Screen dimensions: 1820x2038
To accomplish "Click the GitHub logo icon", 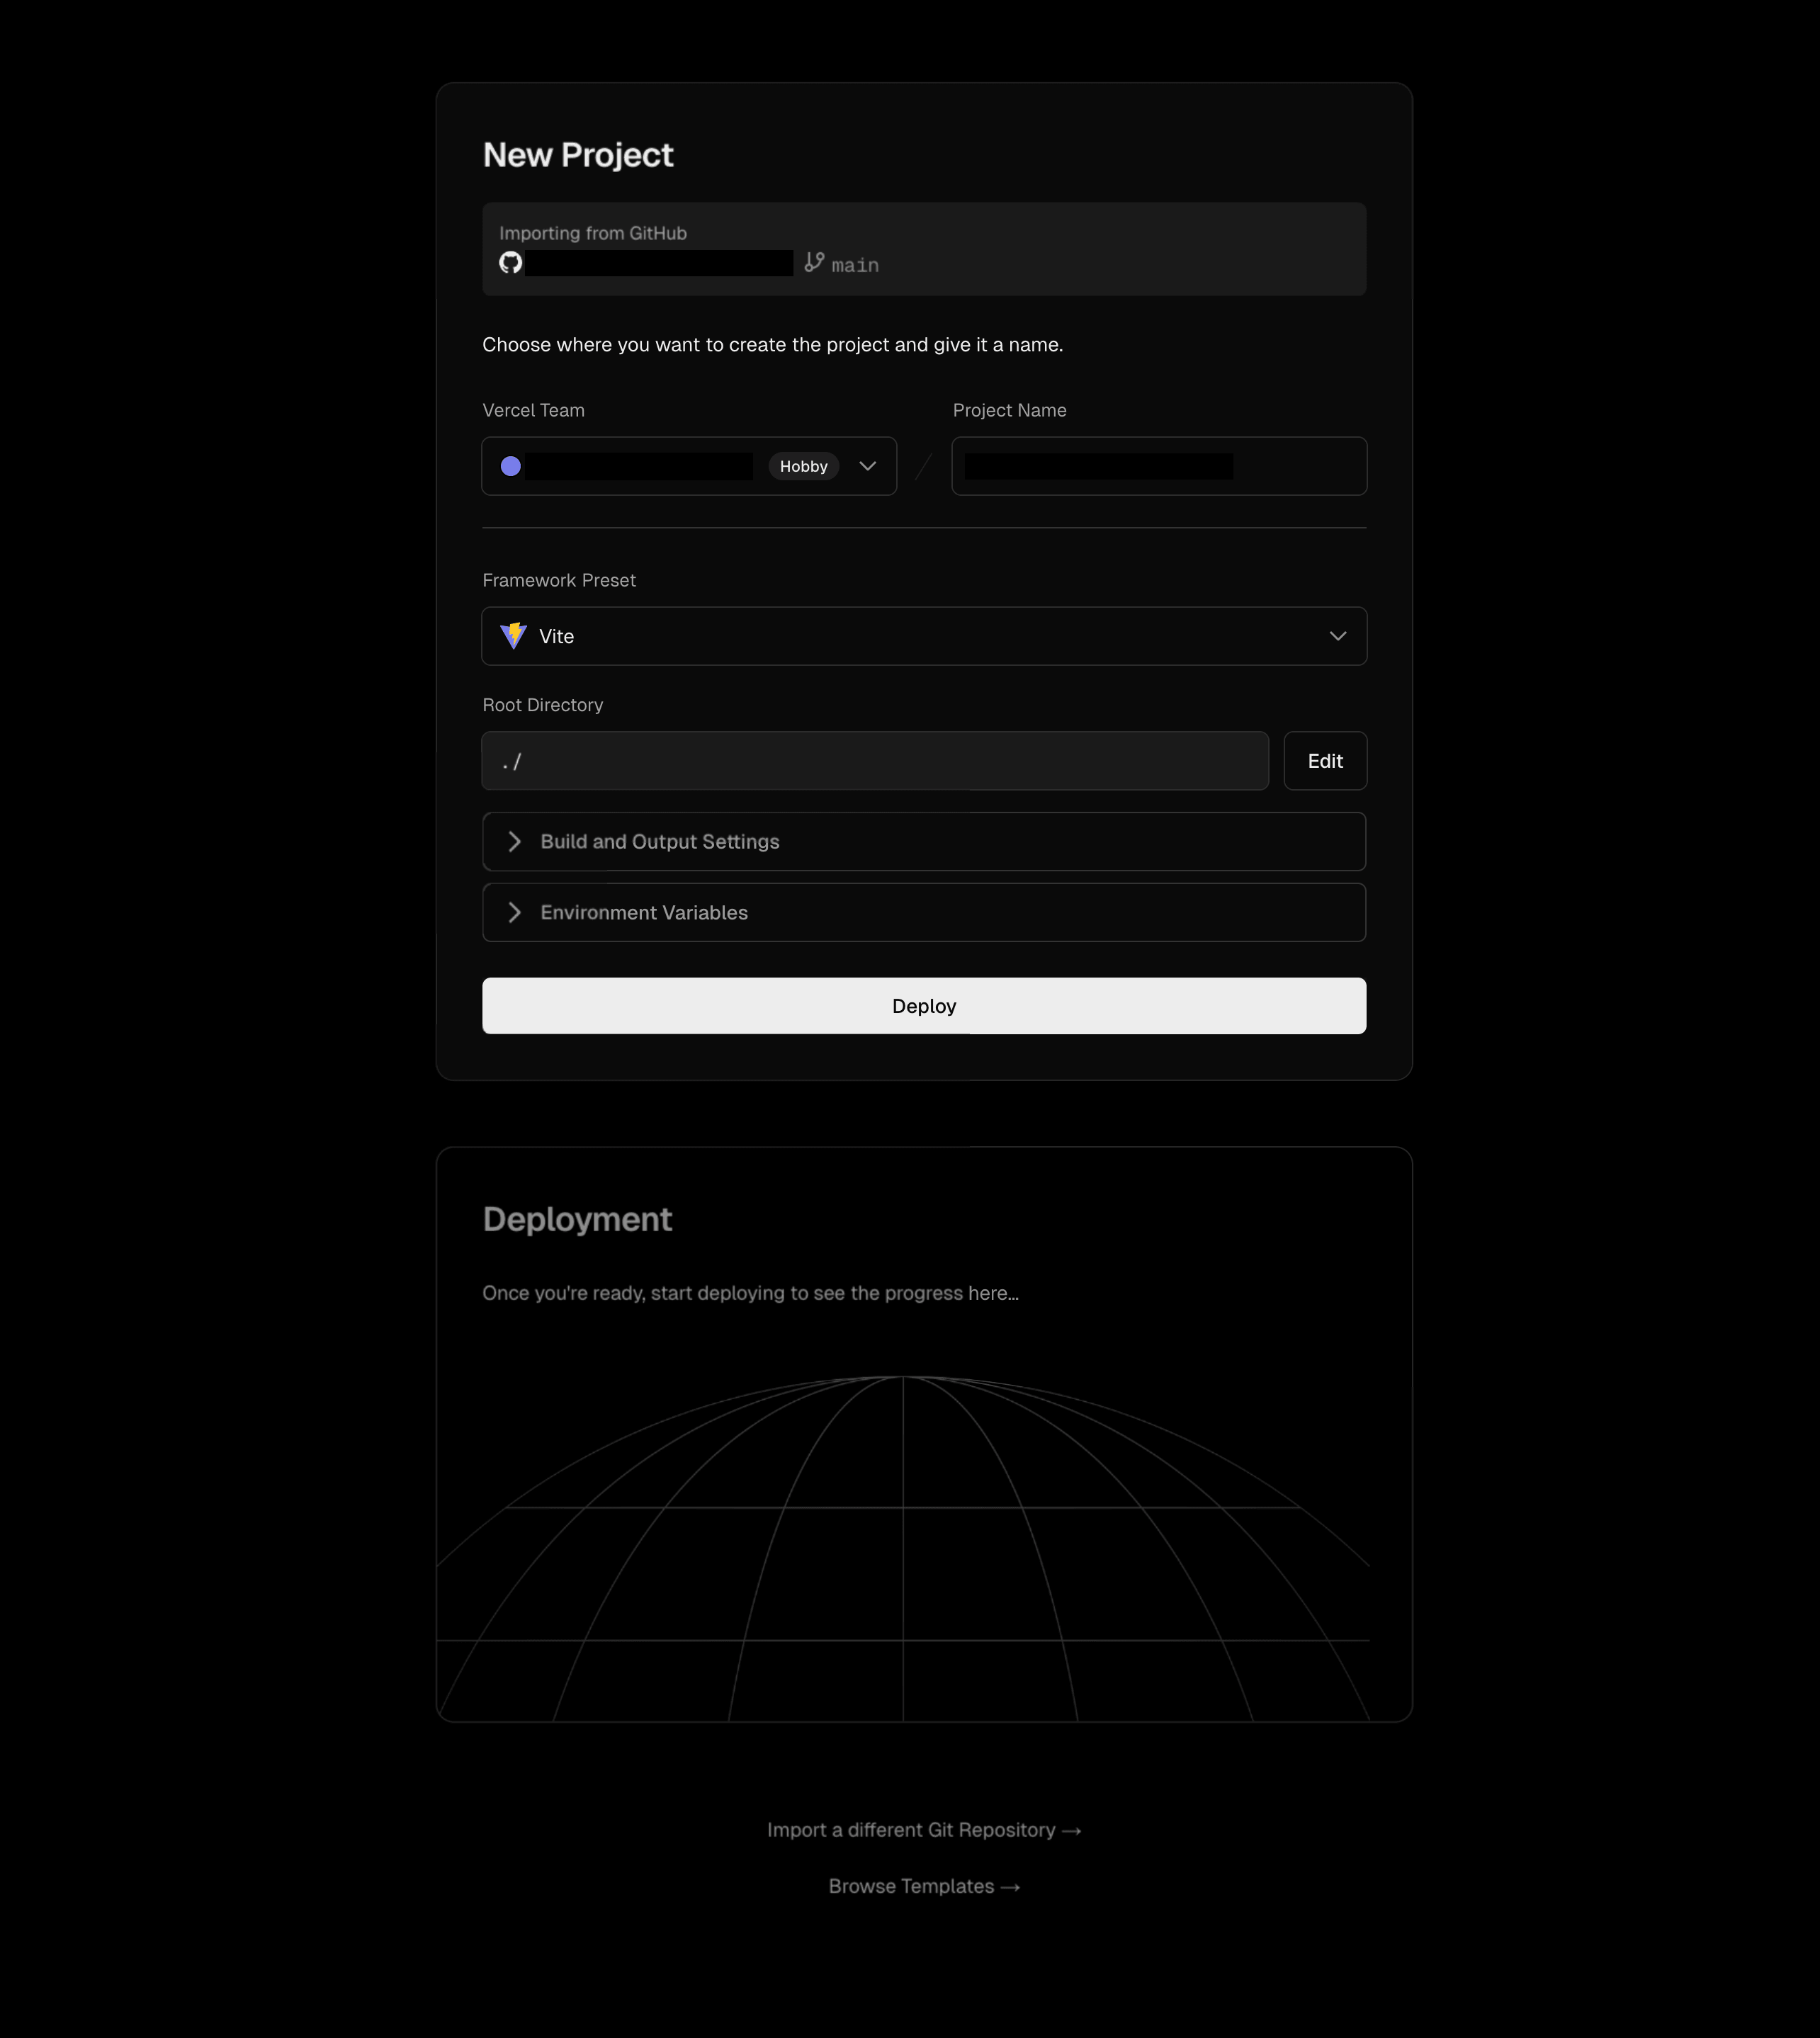I will click(x=510, y=263).
